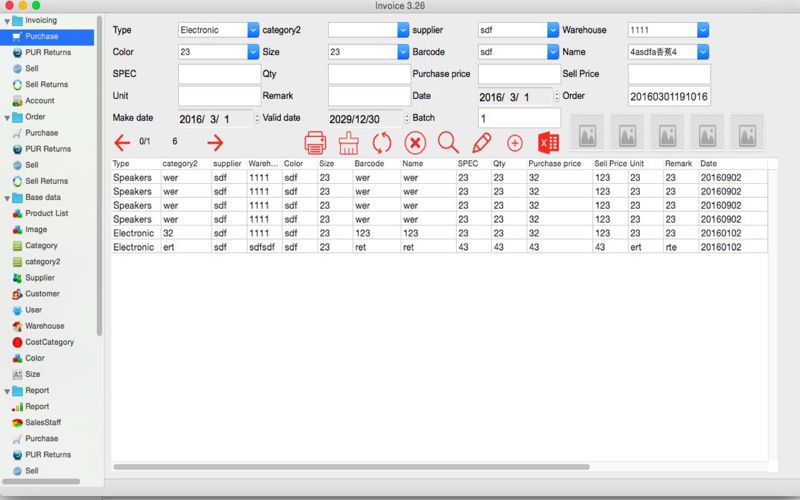The image size is (800, 500).
Task: Open the Name dropdown
Action: click(703, 52)
